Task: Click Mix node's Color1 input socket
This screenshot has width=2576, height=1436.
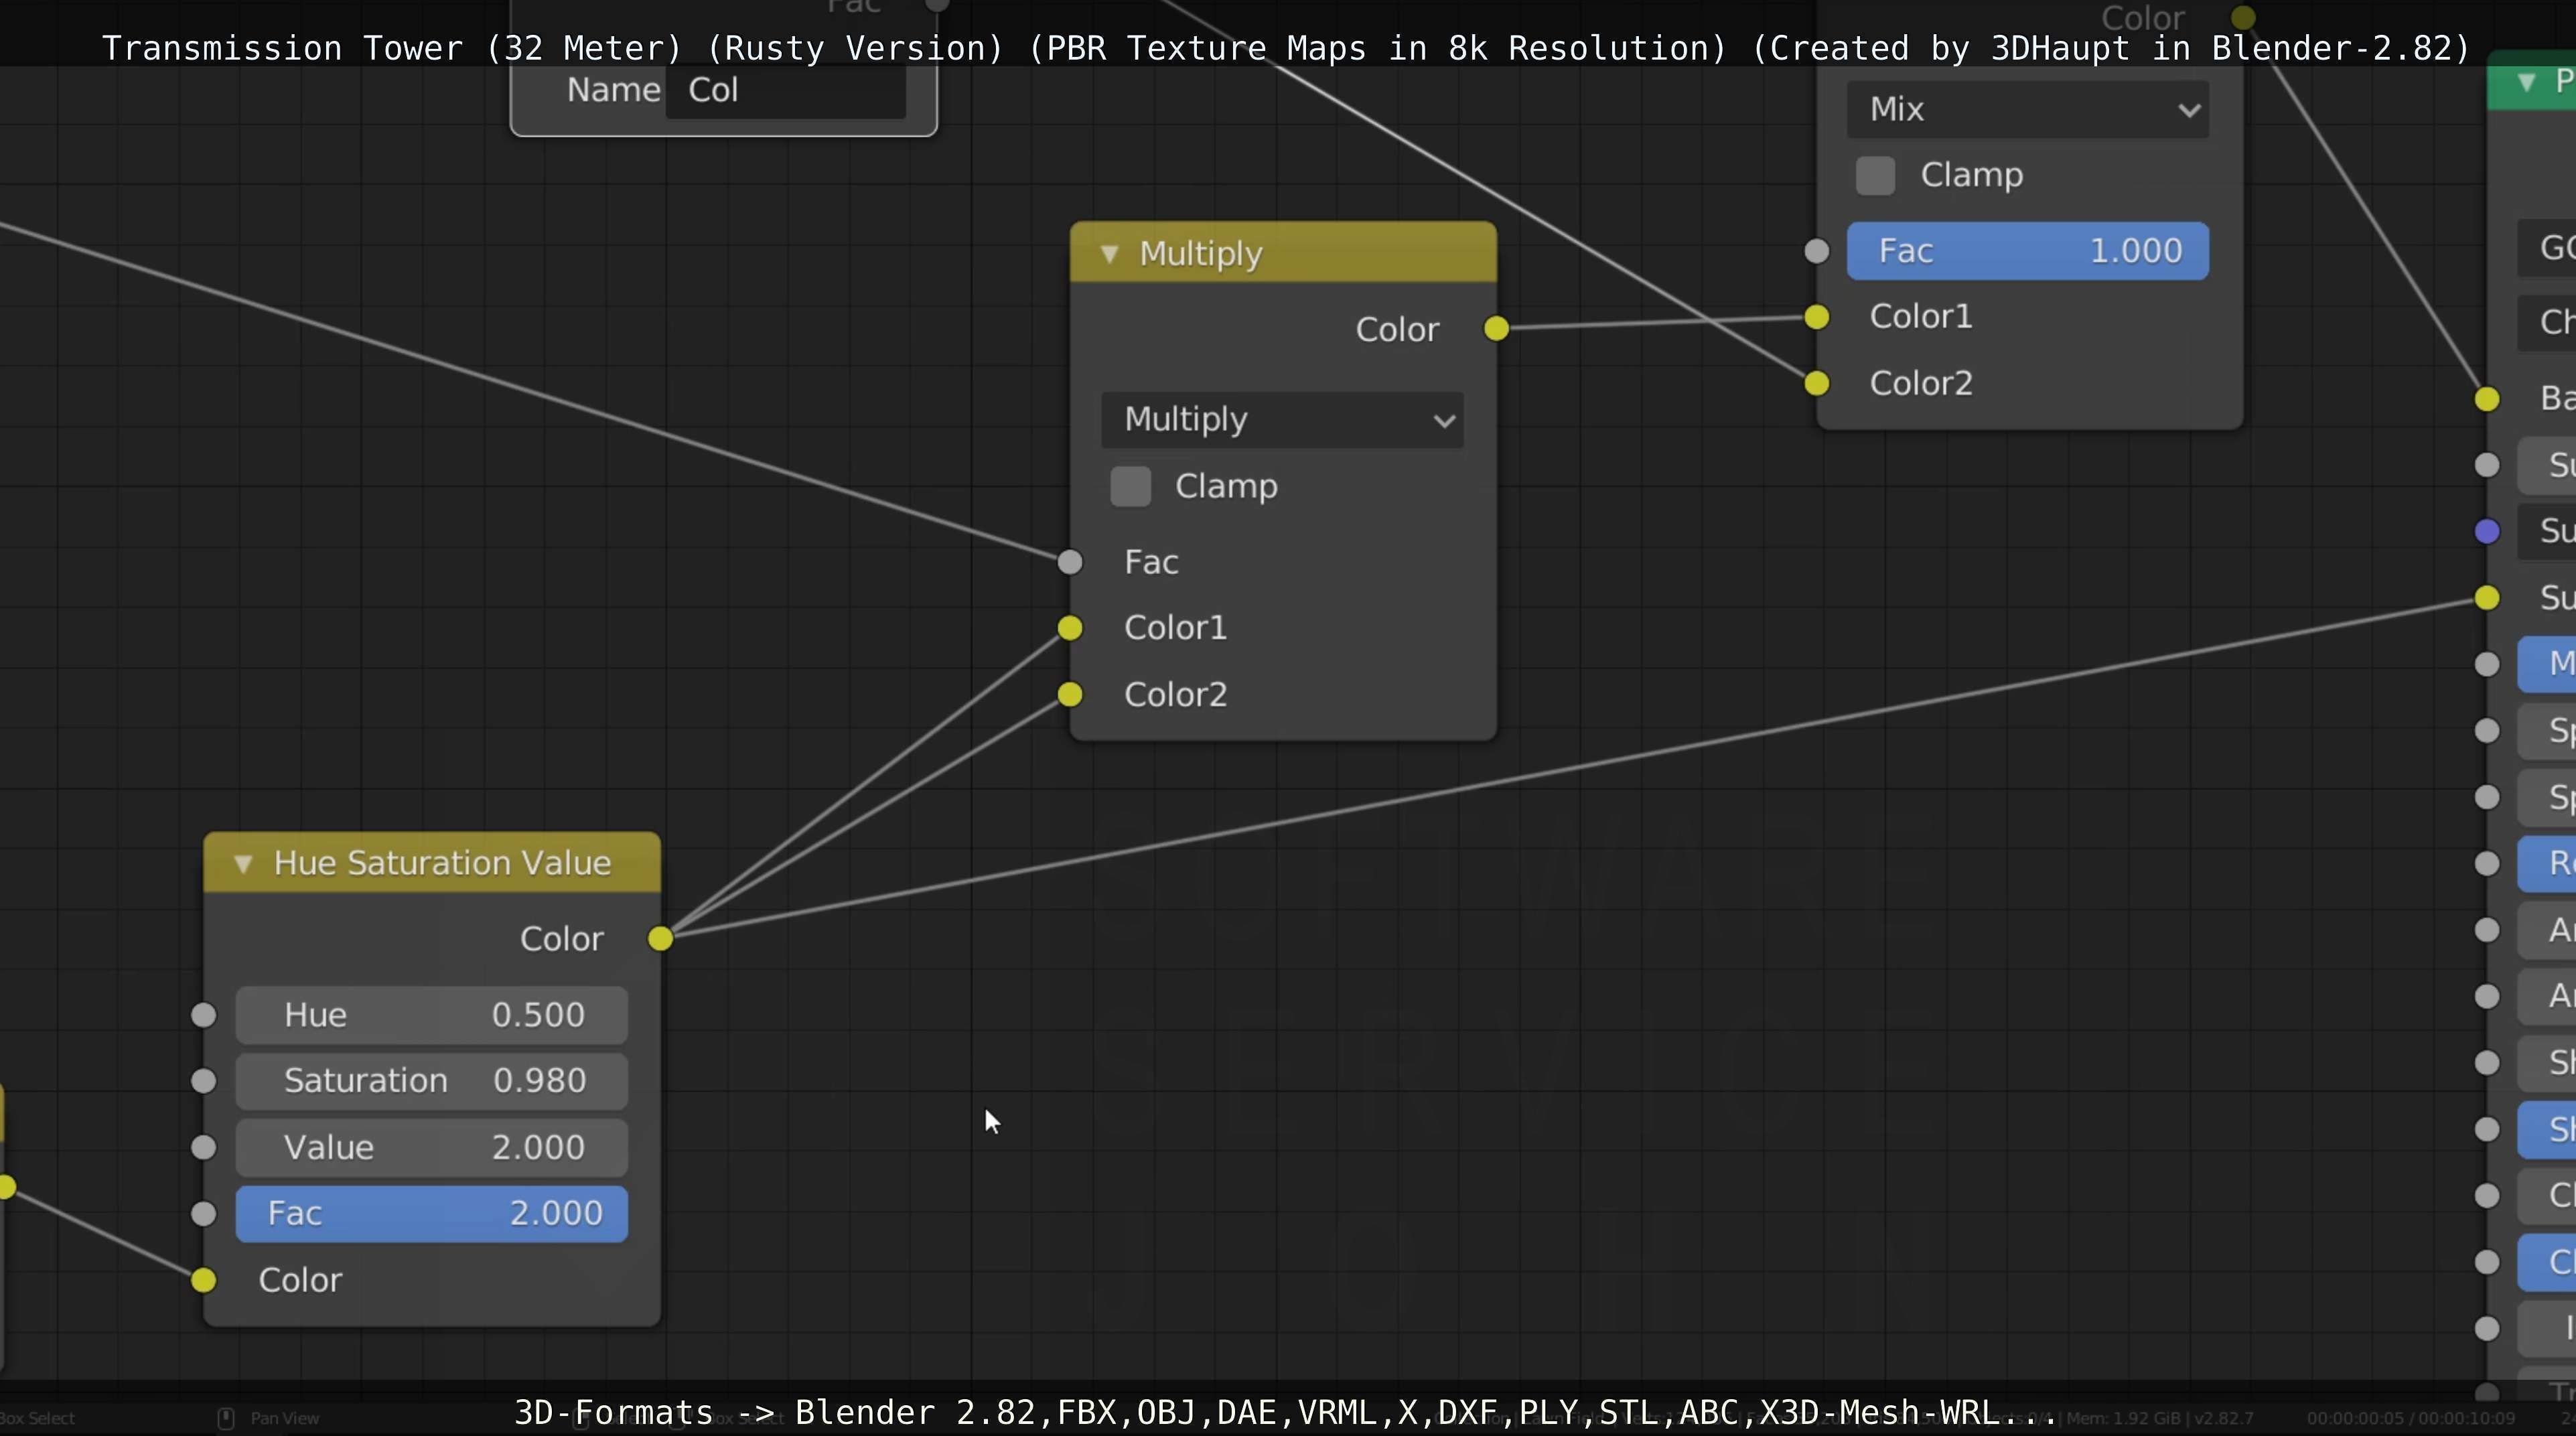Action: pos(1817,317)
